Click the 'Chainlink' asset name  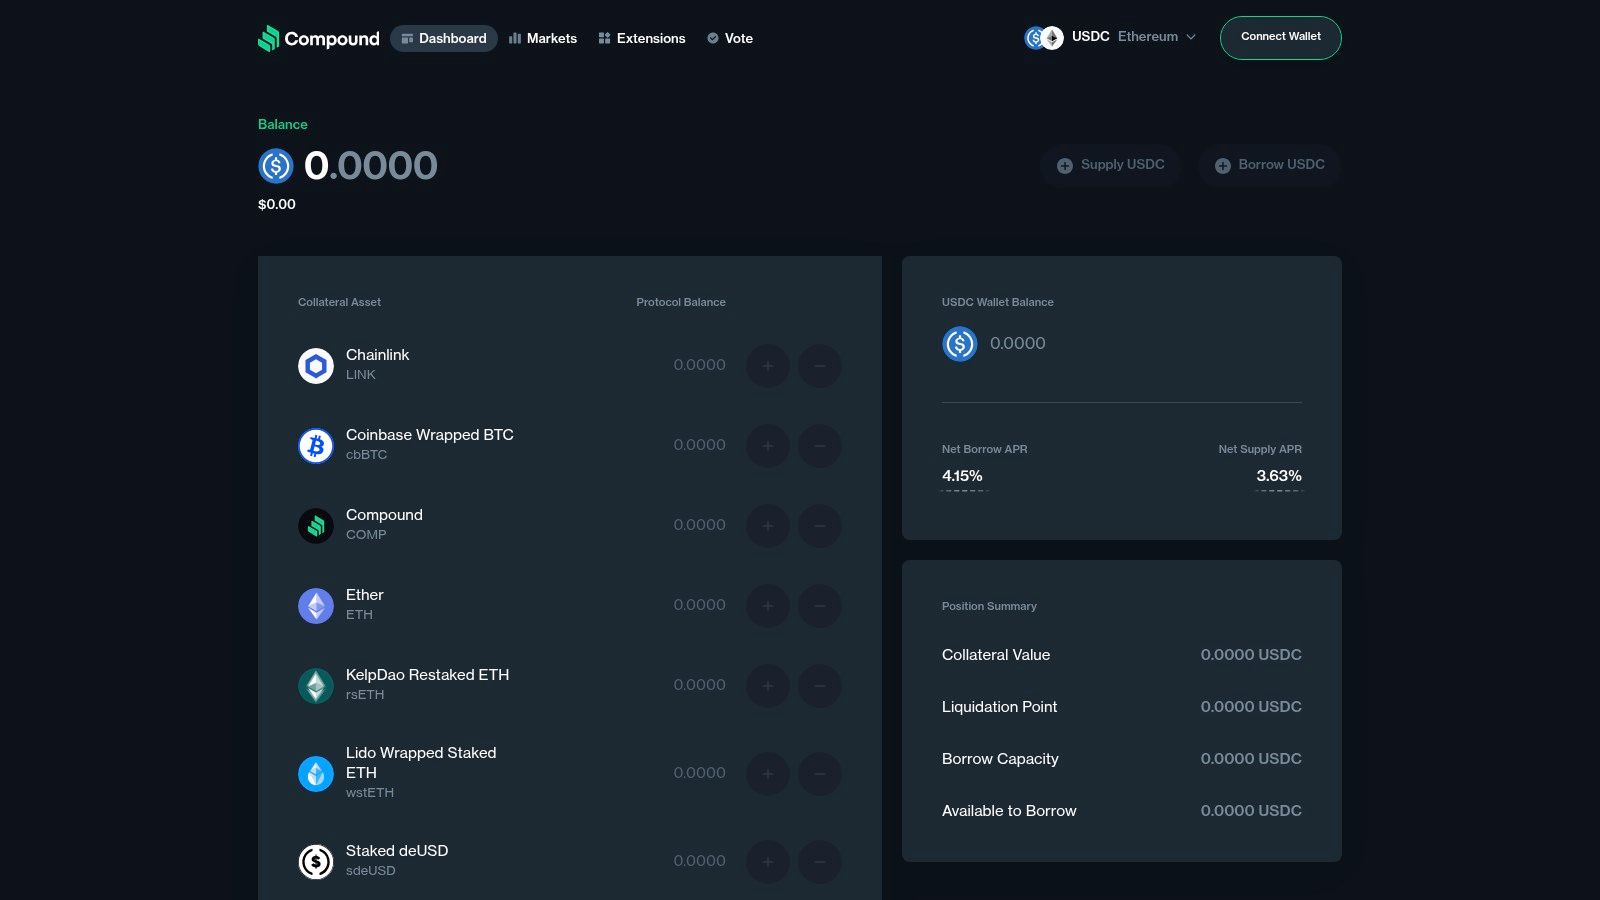tap(377, 355)
